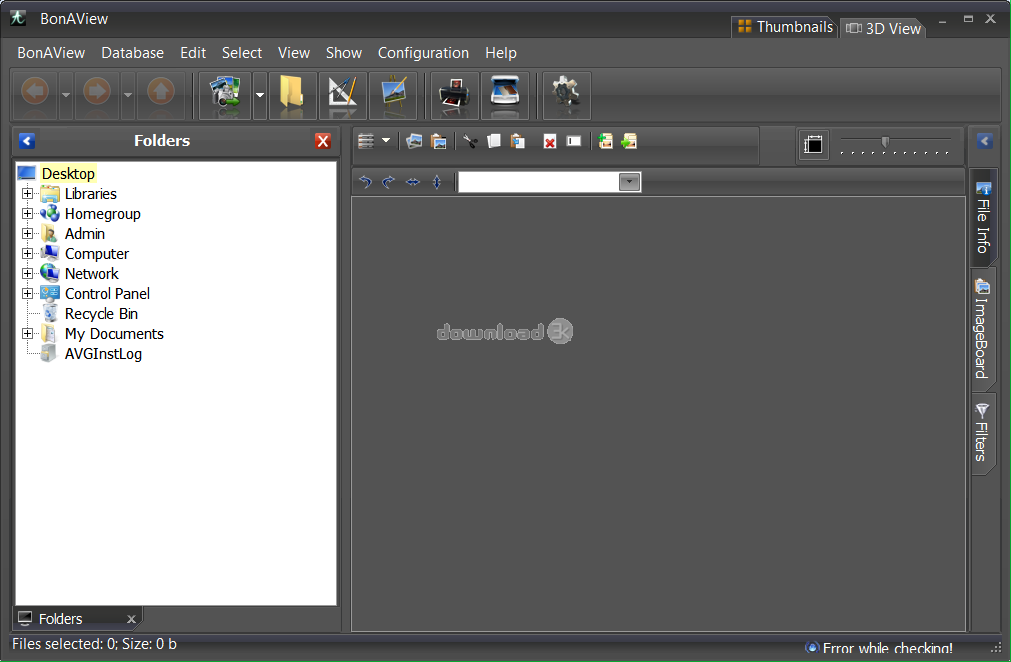The image size is (1011, 662).
Task: Rotate right with the clockwise arrow
Action: coord(388,182)
